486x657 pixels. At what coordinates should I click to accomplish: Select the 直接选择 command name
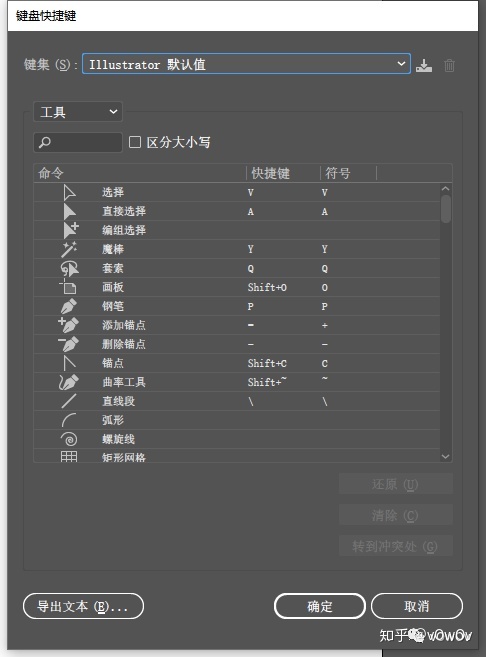[x=124, y=211]
